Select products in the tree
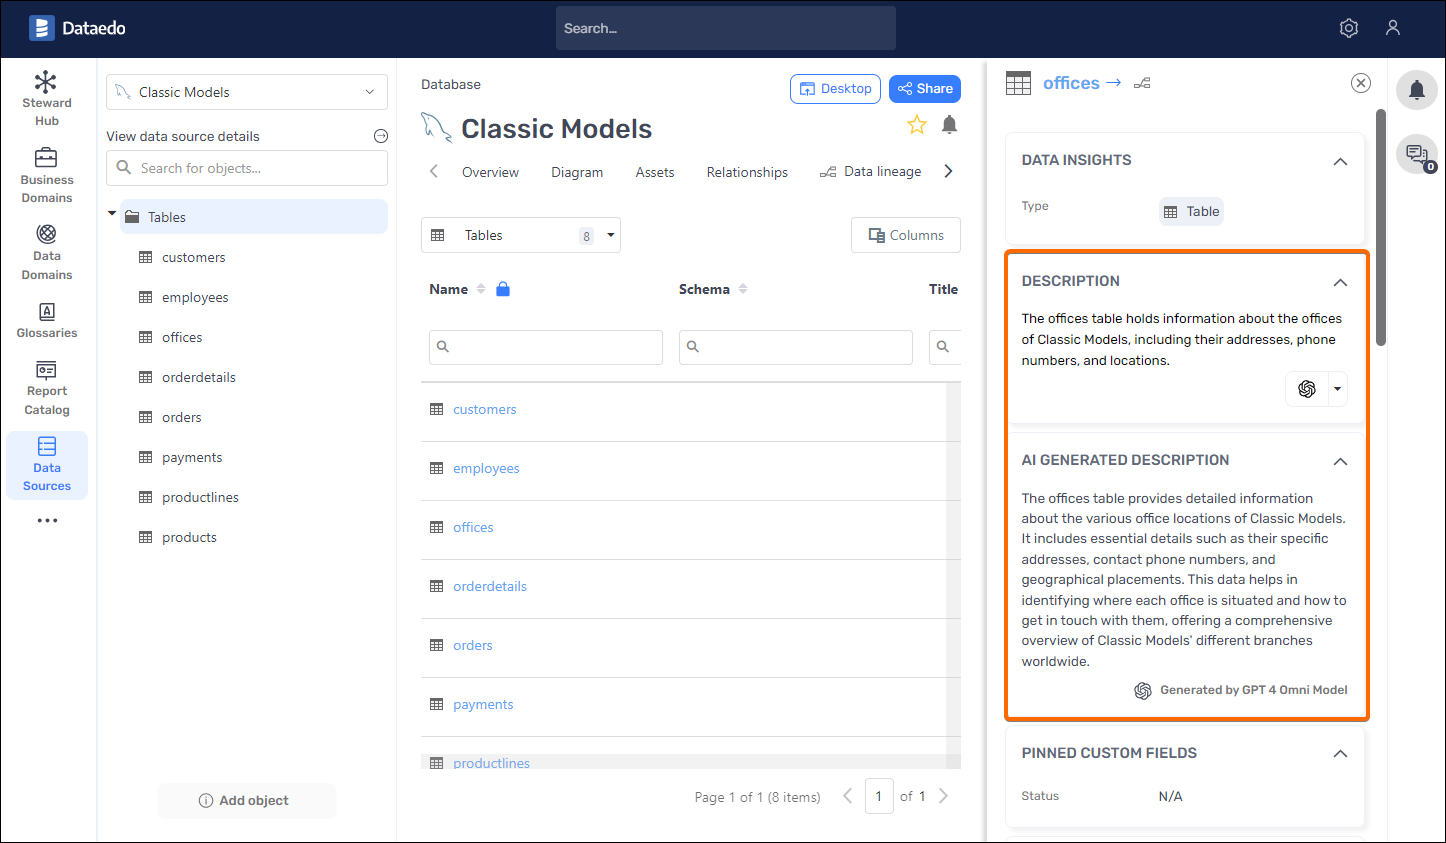Image resolution: width=1446 pixels, height=843 pixels. pyautogui.click(x=189, y=537)
